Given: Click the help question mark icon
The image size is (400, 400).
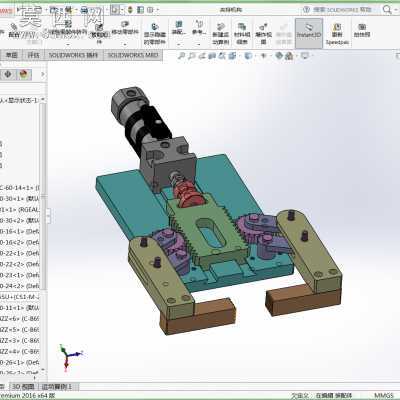Looking at the screenshot, I should click(306, 10).
